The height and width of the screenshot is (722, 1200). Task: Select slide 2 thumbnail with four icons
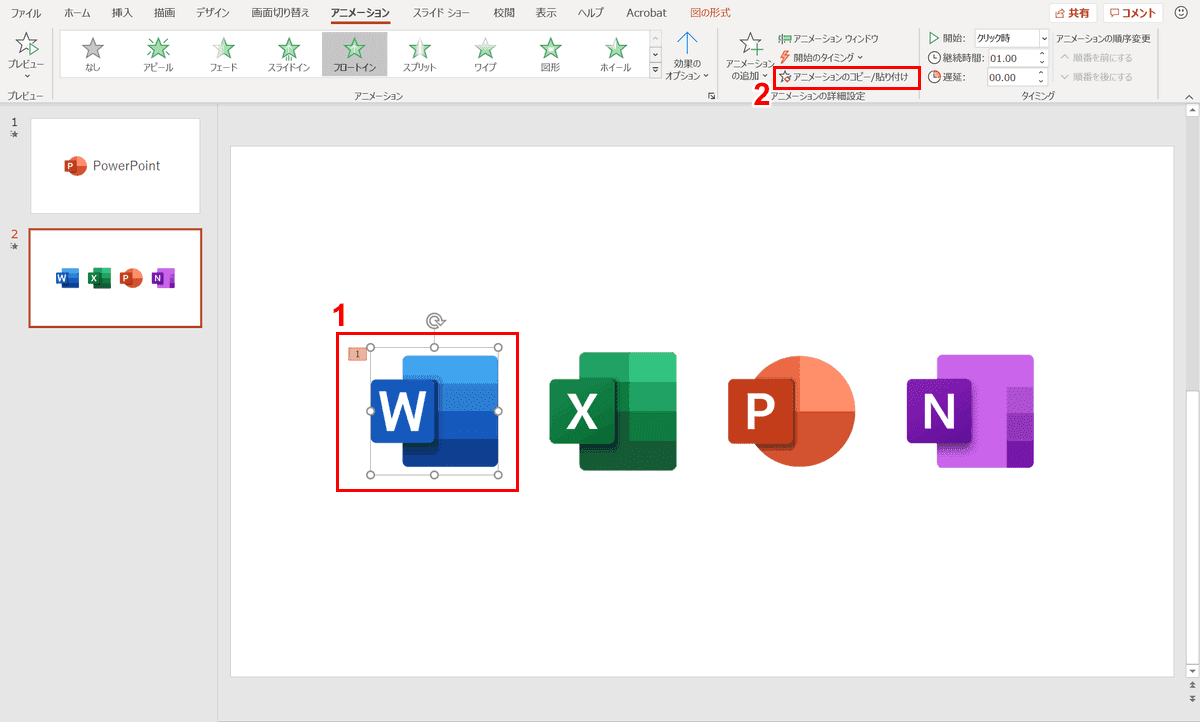(115, 278)
